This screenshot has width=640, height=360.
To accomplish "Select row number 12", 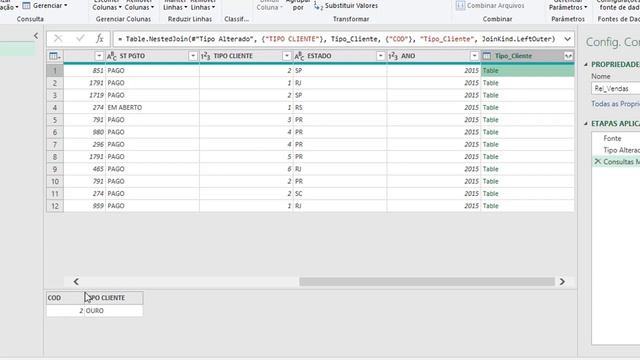I will click(55, 206).
